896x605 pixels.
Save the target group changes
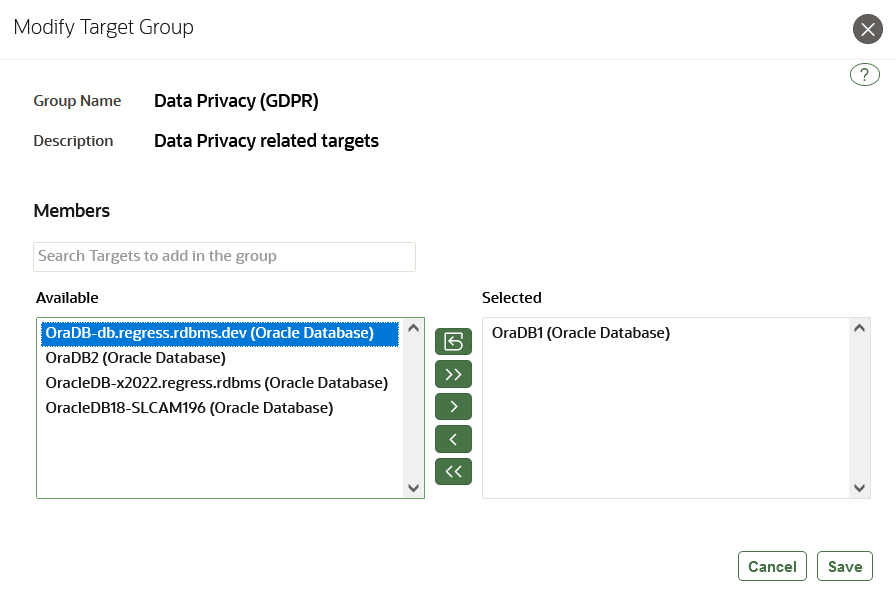click(x=844, y=566)
